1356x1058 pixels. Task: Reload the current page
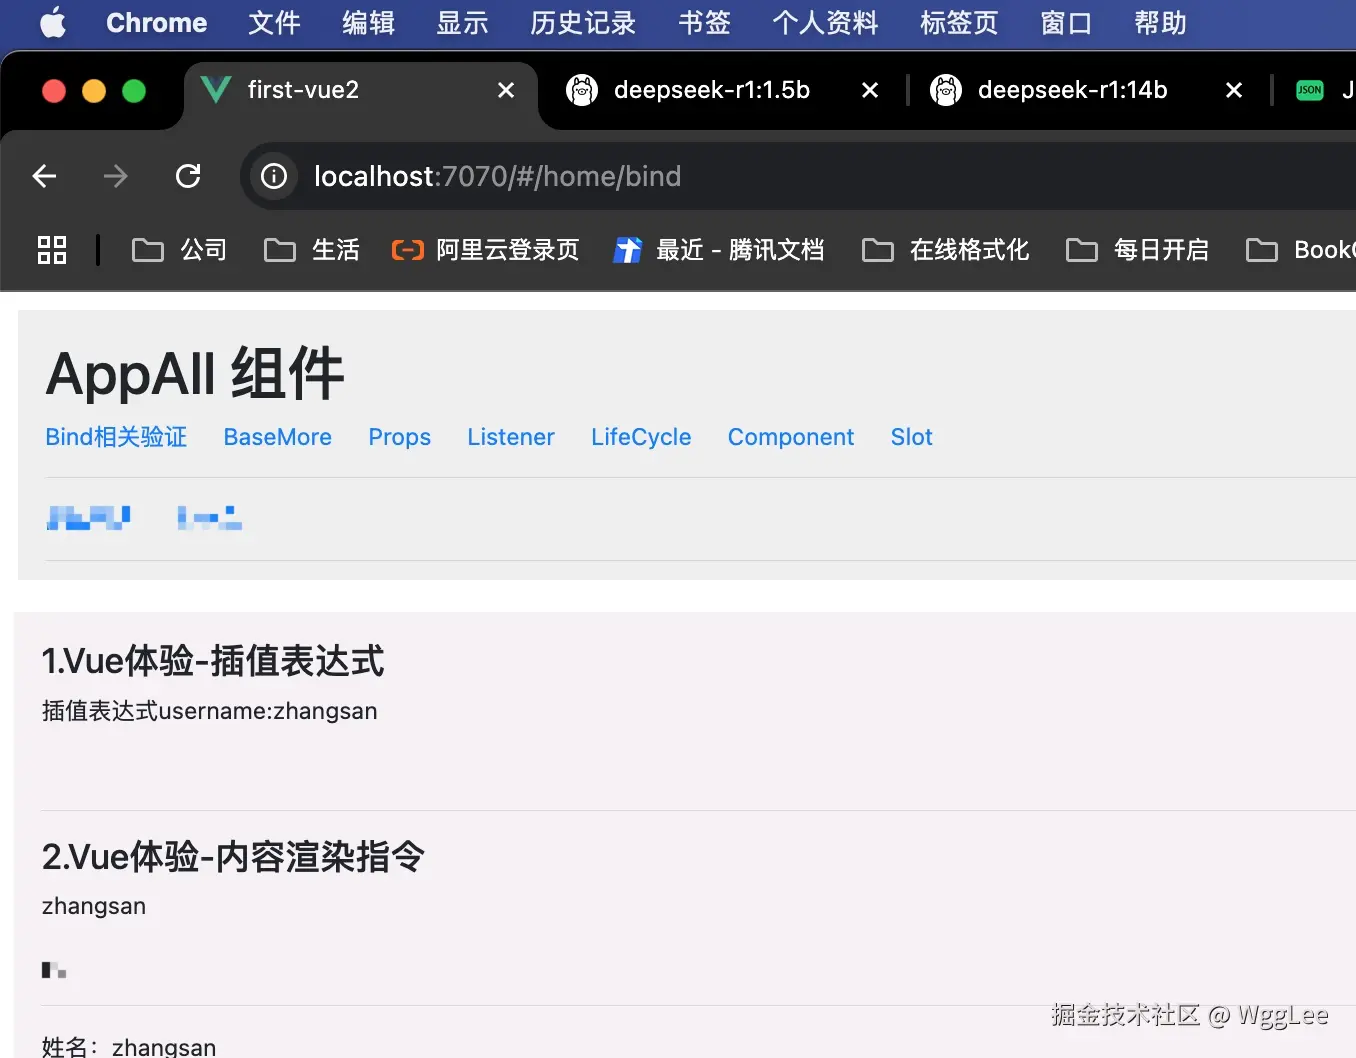(188, 176)
